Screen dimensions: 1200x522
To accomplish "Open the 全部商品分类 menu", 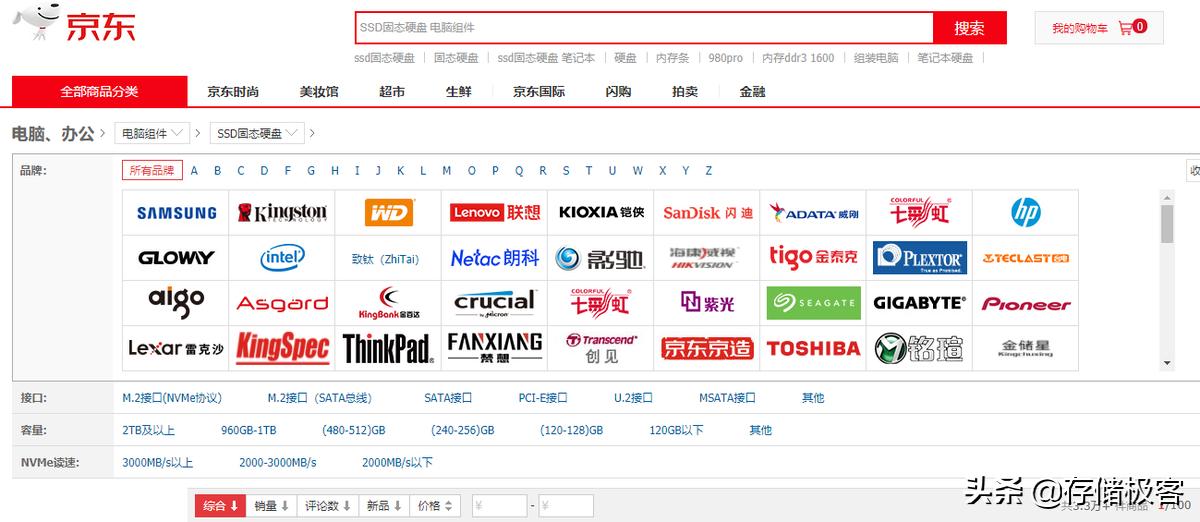I will (x=99, y=91).
